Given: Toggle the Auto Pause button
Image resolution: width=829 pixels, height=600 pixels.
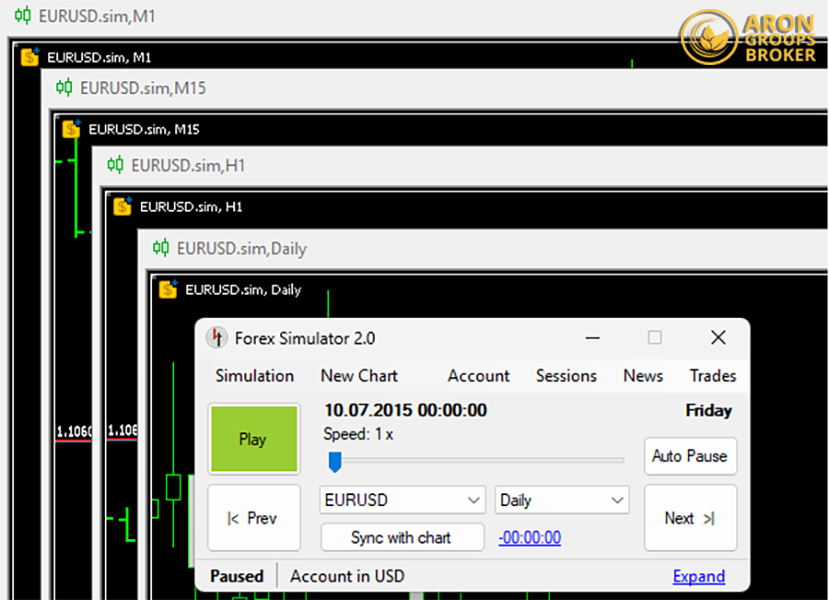Looking at the screenshot, I should pos(690,456).
